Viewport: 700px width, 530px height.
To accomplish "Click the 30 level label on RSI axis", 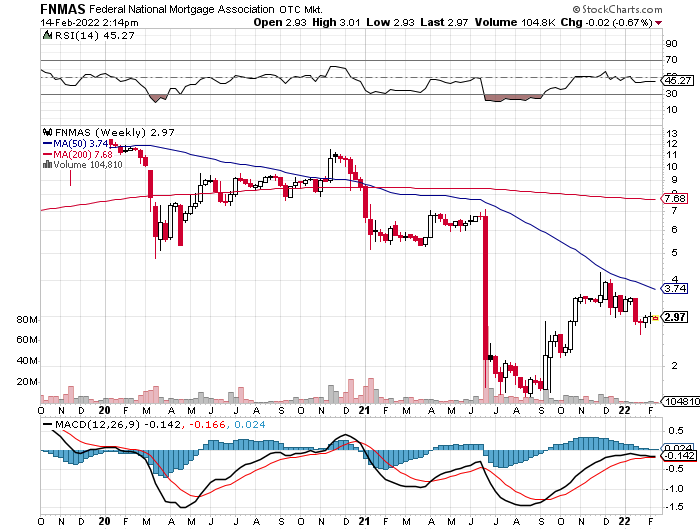I will [x=671, y=94].
